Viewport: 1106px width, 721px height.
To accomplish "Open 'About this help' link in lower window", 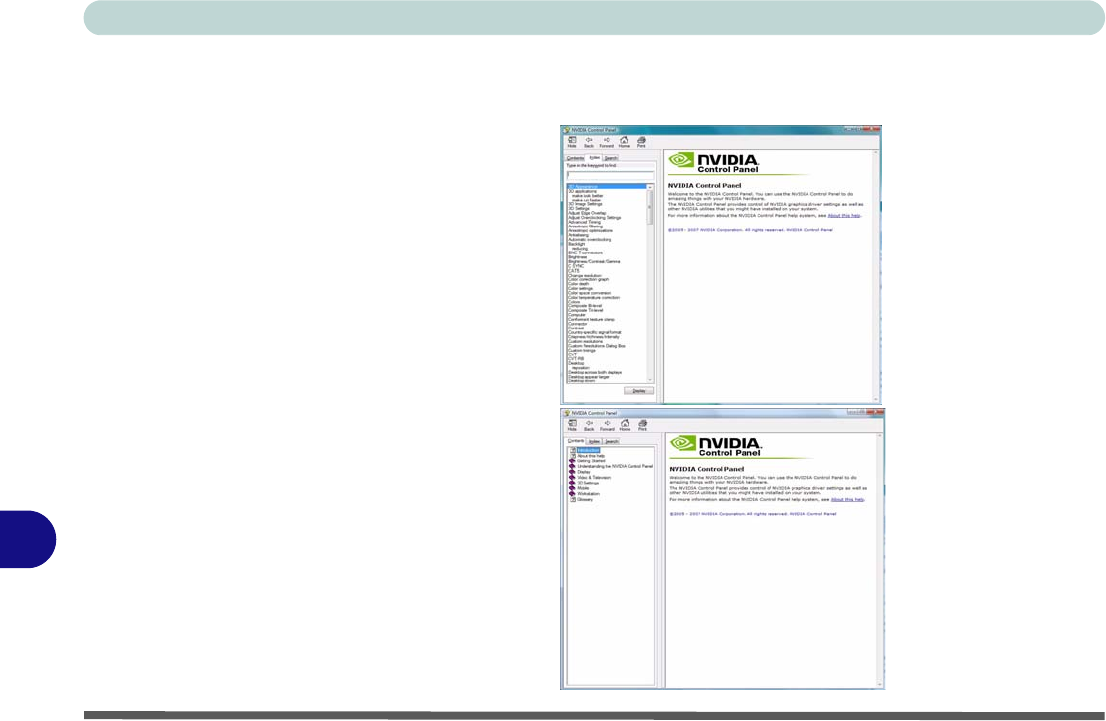I will click(847, 499).
